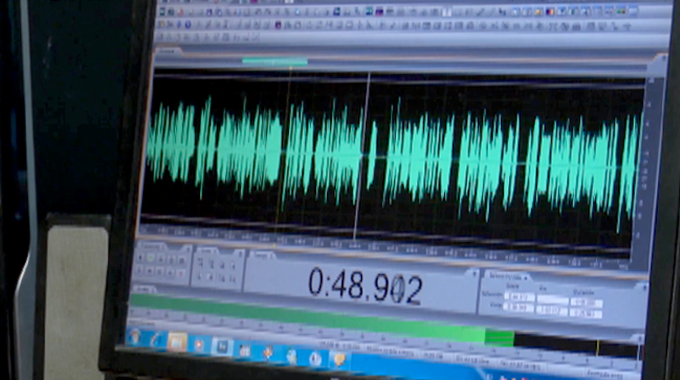680x380 pixels.
Task: Select the Main tab above the waveform
Action: (167, 51)
